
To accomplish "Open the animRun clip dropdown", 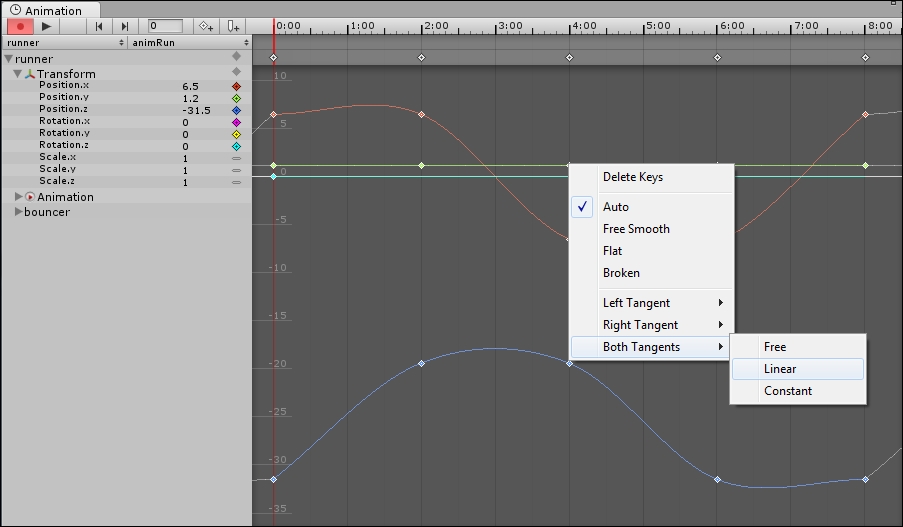I will pyautogui.click(x=189, y=43).
